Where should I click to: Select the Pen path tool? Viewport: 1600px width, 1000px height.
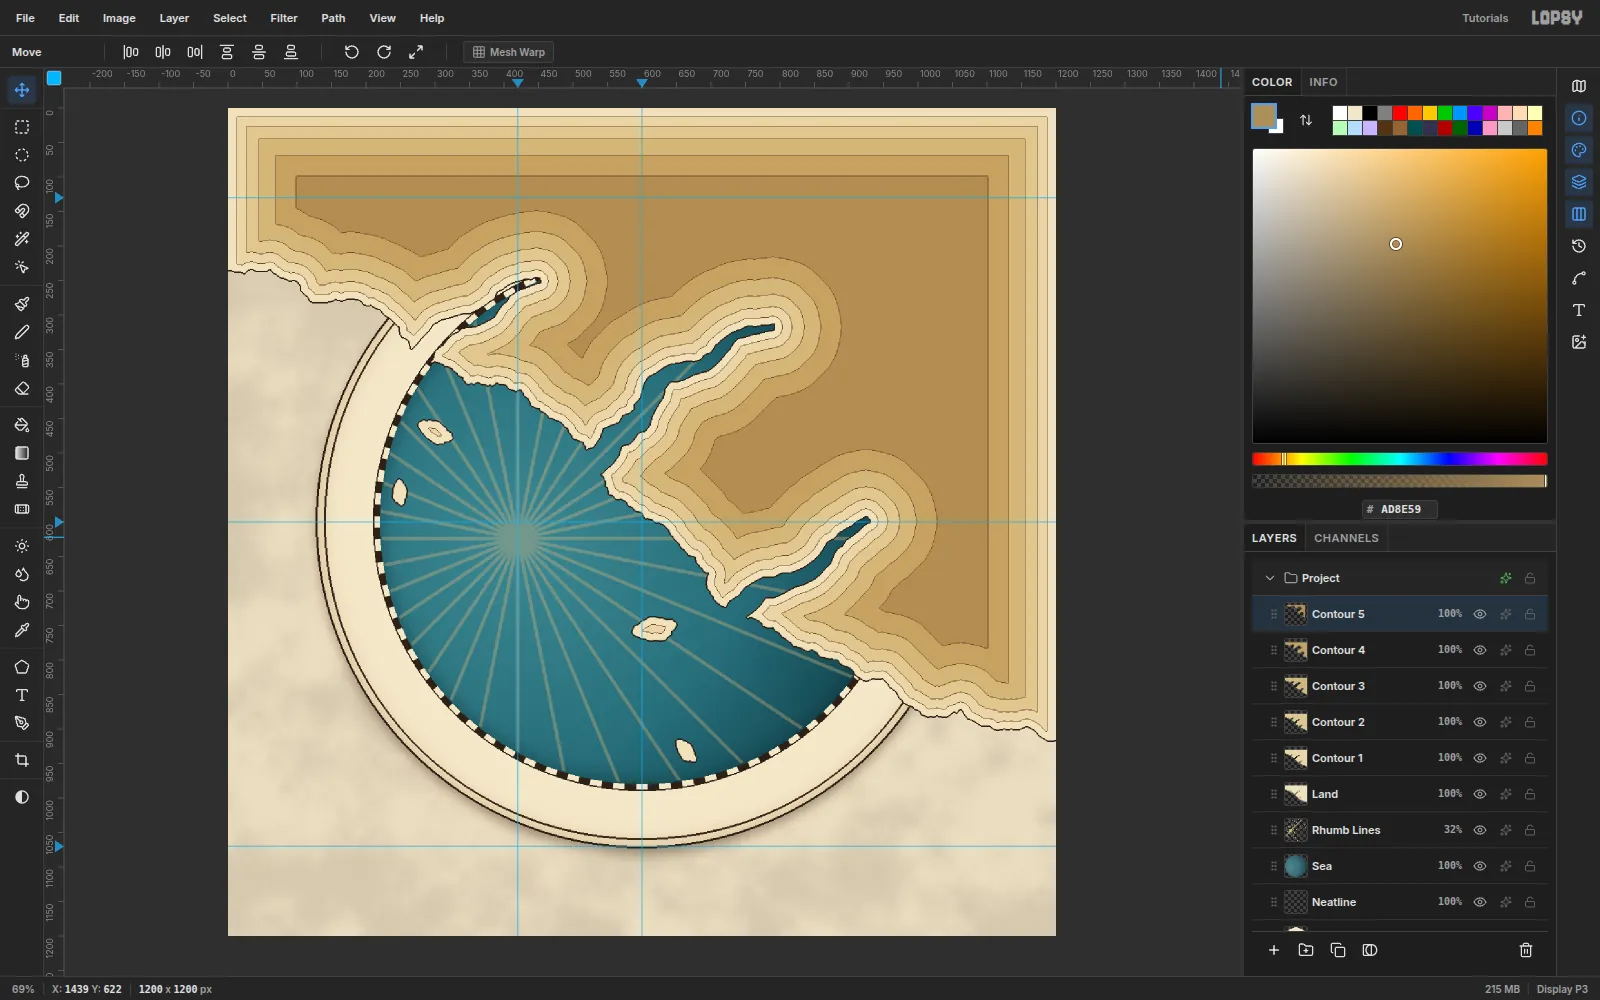(x=22, y=723)
